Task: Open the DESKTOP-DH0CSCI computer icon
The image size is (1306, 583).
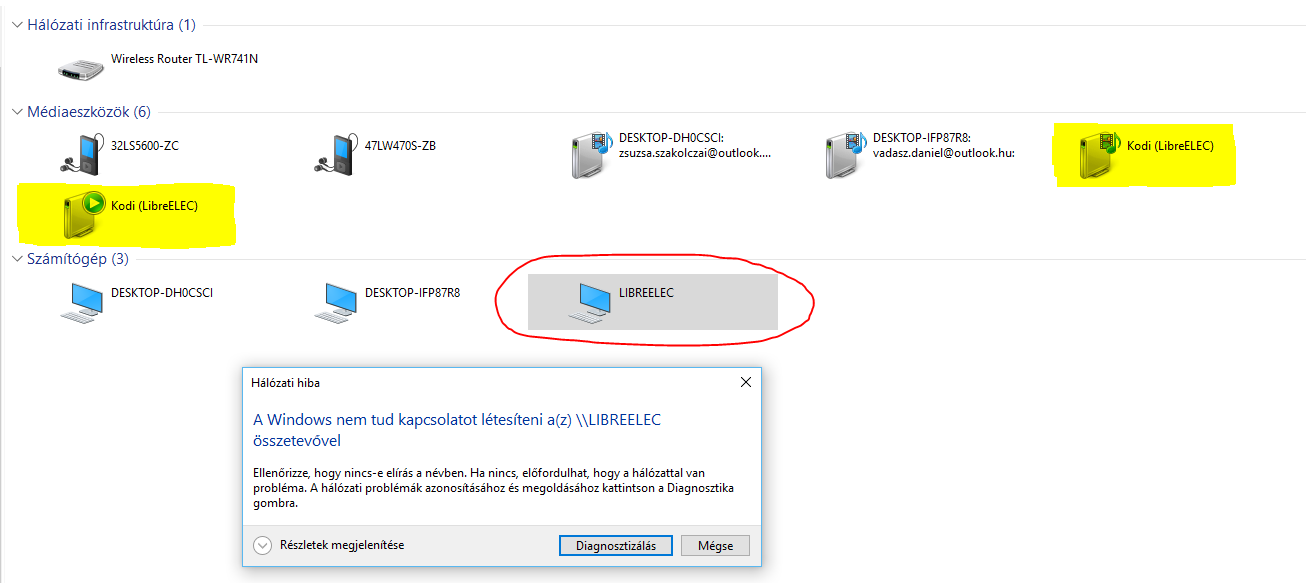Action: click(x=82, y=302)
